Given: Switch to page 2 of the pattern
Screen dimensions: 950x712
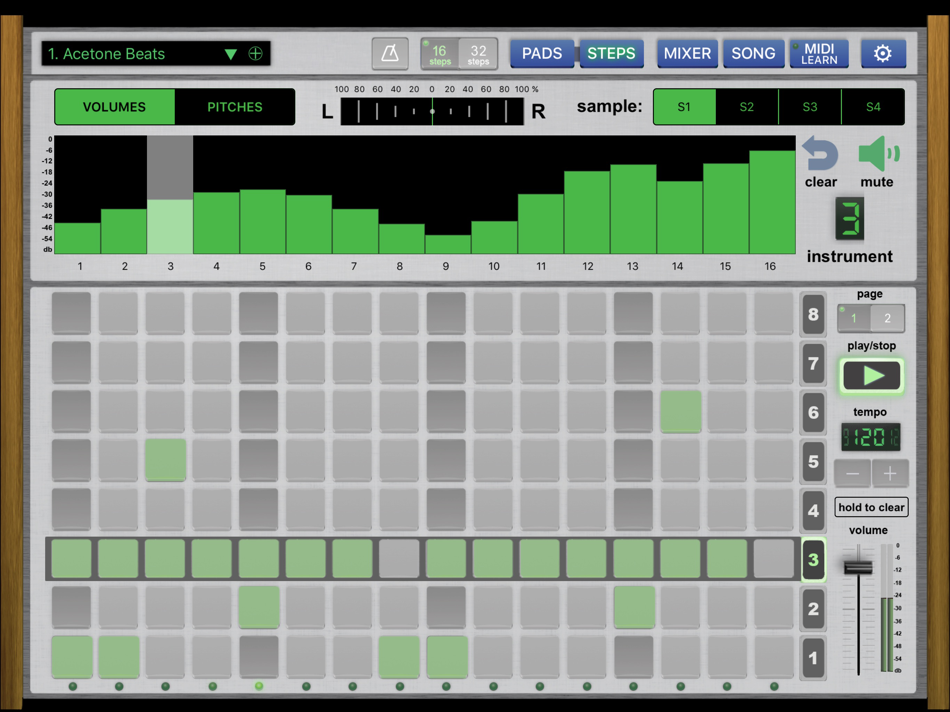Looking at the screenshot, I should pyautogui.click(x=887, y=317).
